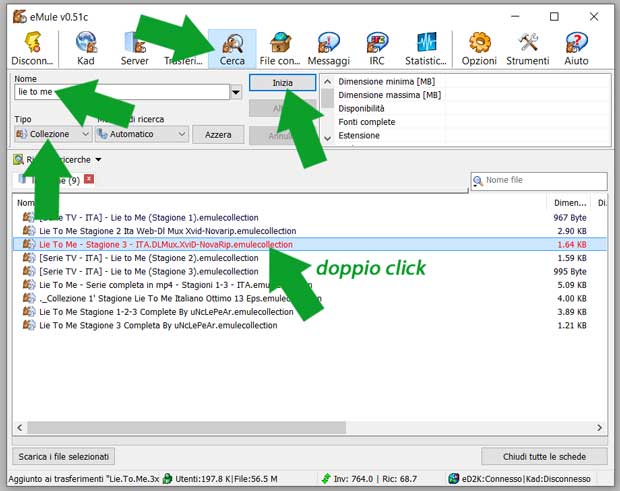Open the Cerca search panel
The height and width of the screenshot is (491, 620).
(x=232, y=48)
